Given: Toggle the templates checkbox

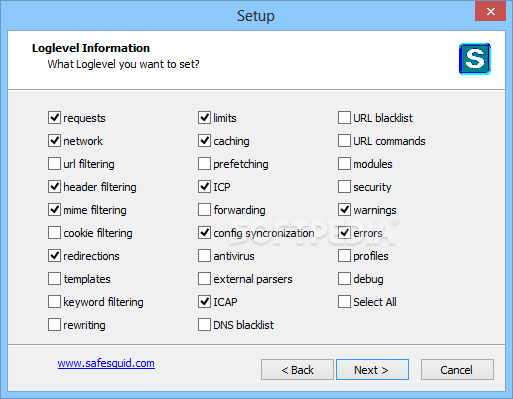Looking at the screenshot, I should [54, 279].
